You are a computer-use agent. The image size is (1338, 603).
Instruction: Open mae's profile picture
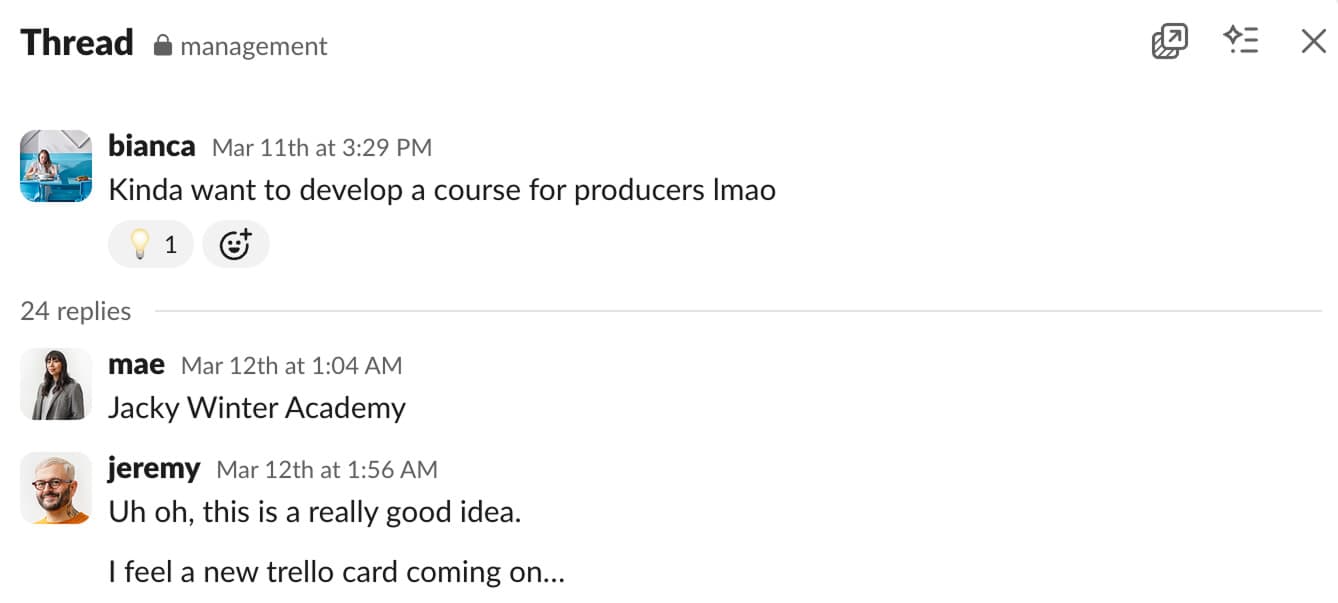point(56,384)
